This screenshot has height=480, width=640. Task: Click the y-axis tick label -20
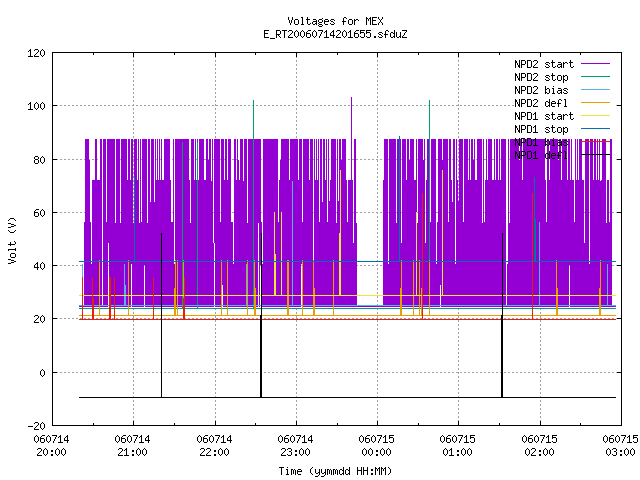(x=36, y=426)
